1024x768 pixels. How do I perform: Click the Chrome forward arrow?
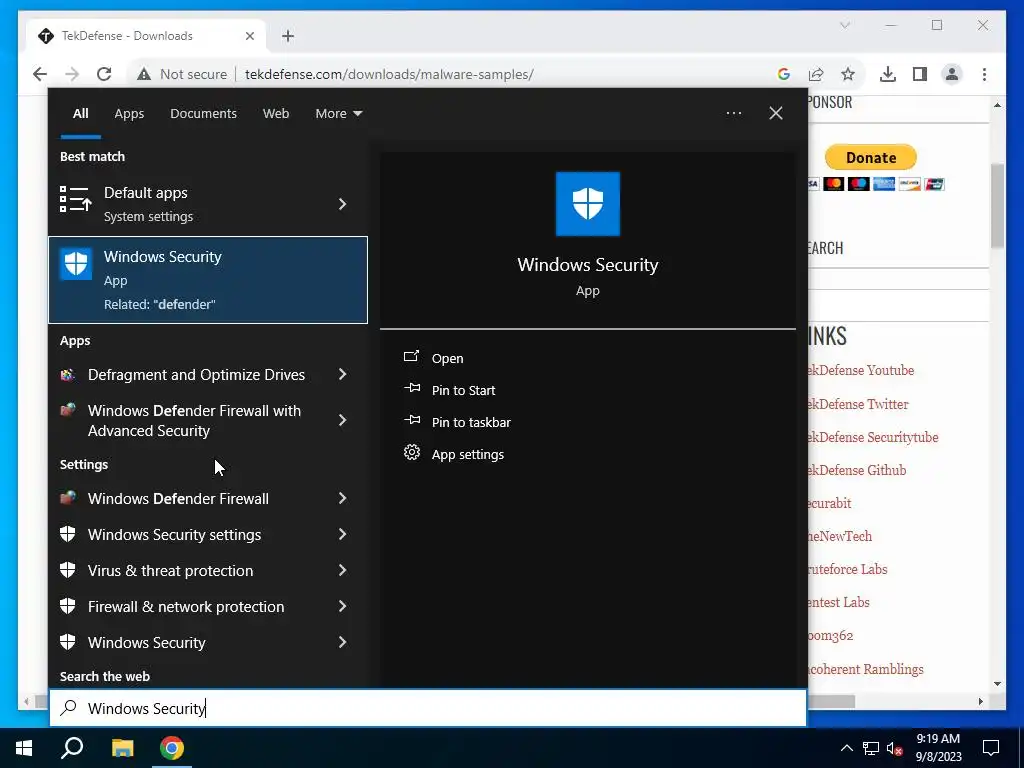(72, 74)
